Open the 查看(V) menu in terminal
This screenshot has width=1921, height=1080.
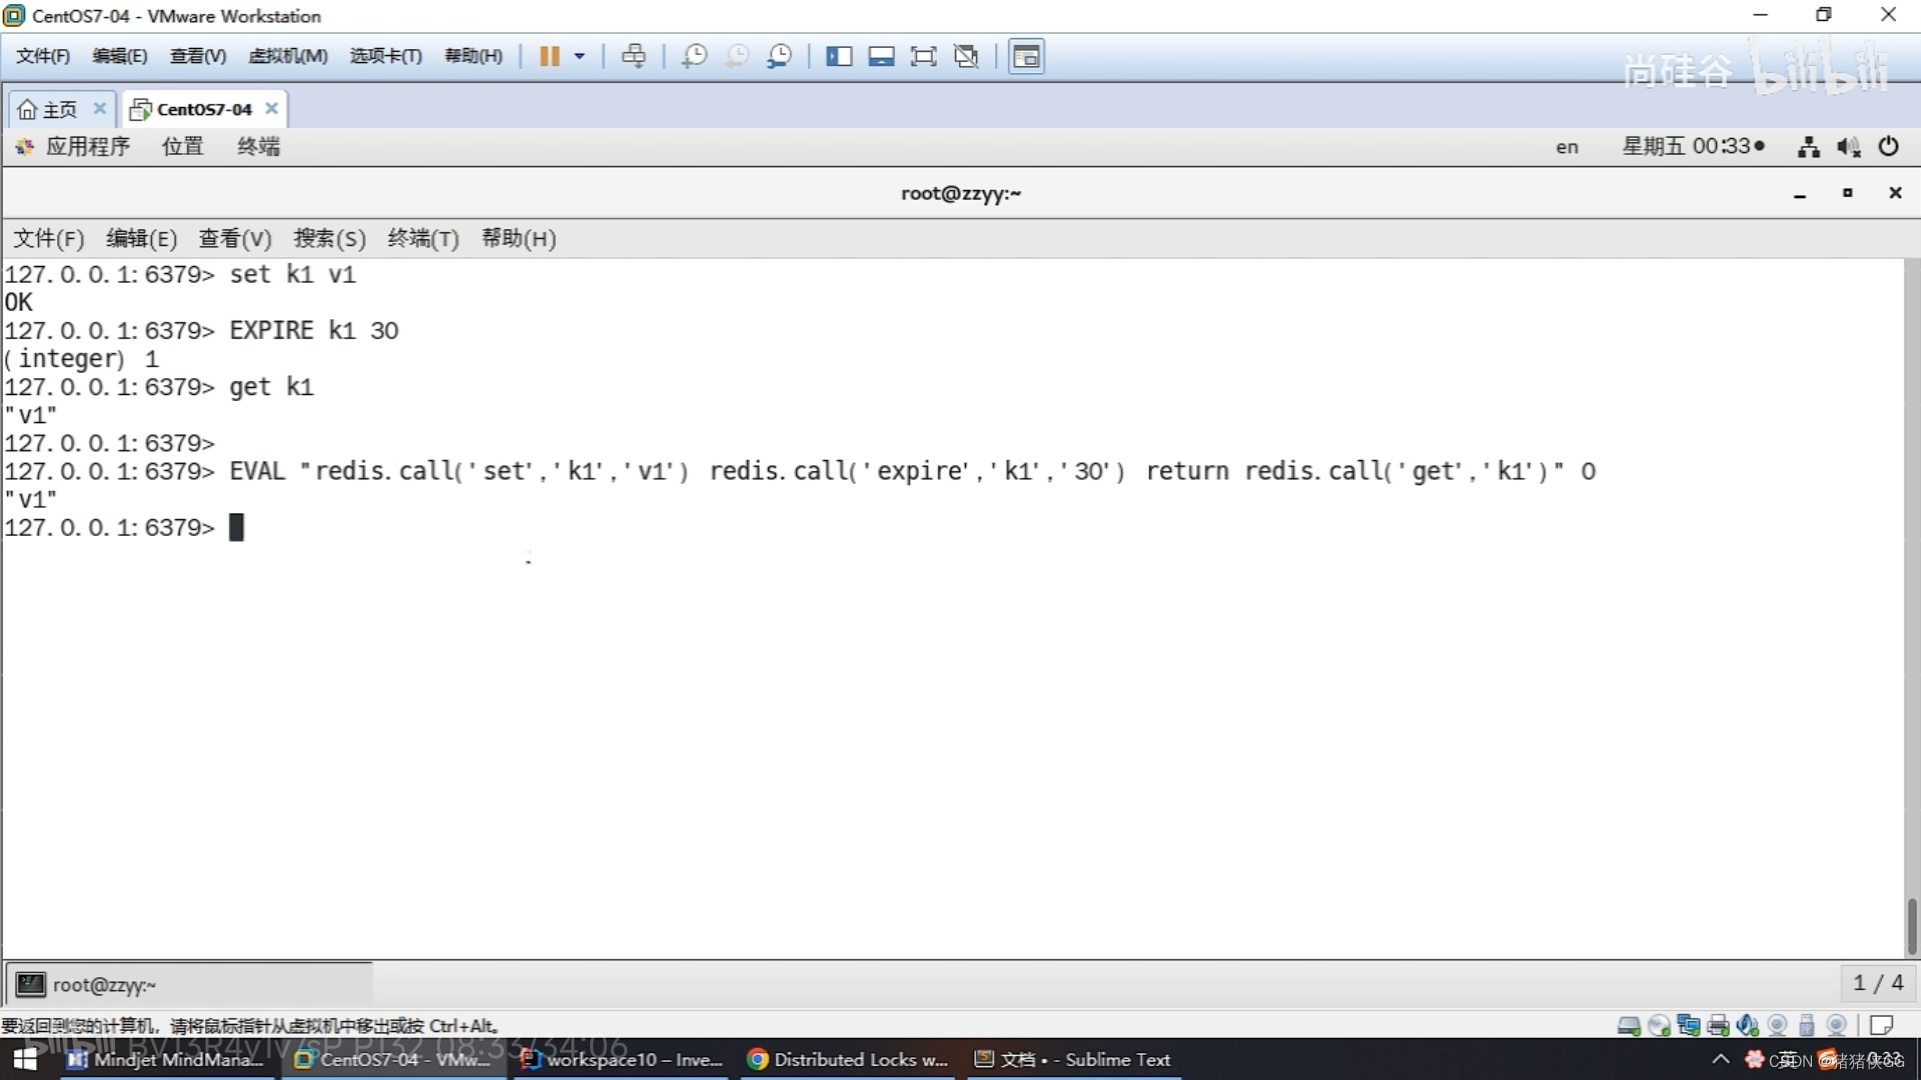click(234, 239)
